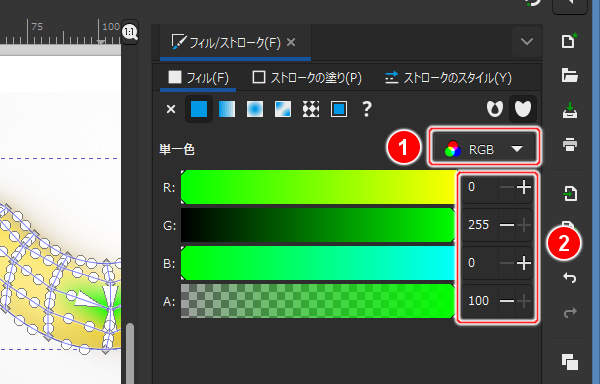
Task: Click the import file icon
Action: coord(570,194)
